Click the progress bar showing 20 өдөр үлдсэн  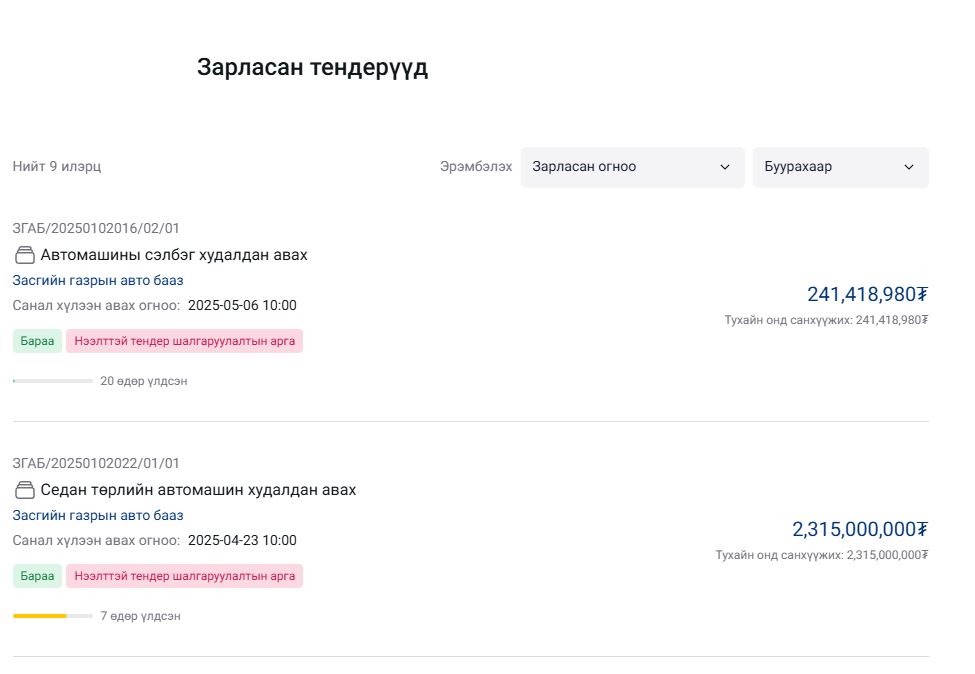(x=53, y=381)
